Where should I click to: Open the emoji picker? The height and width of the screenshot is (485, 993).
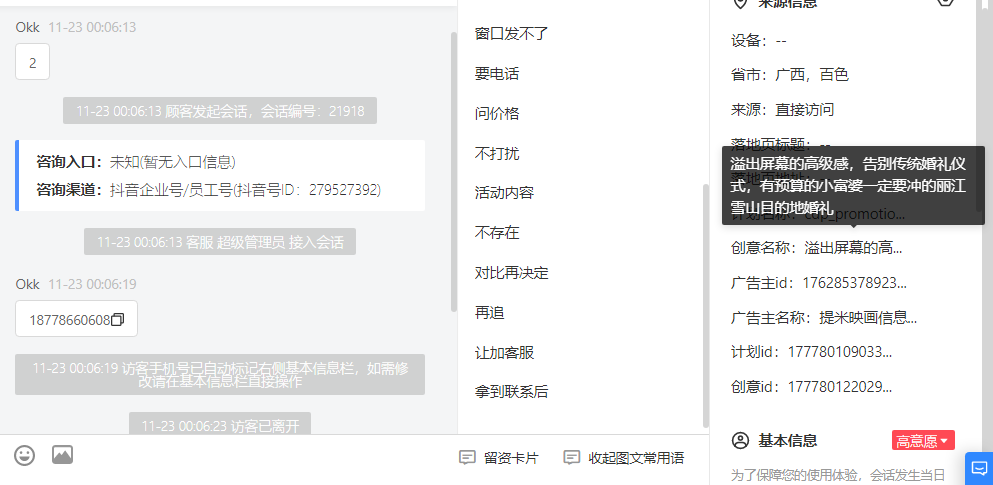(25, 455)
